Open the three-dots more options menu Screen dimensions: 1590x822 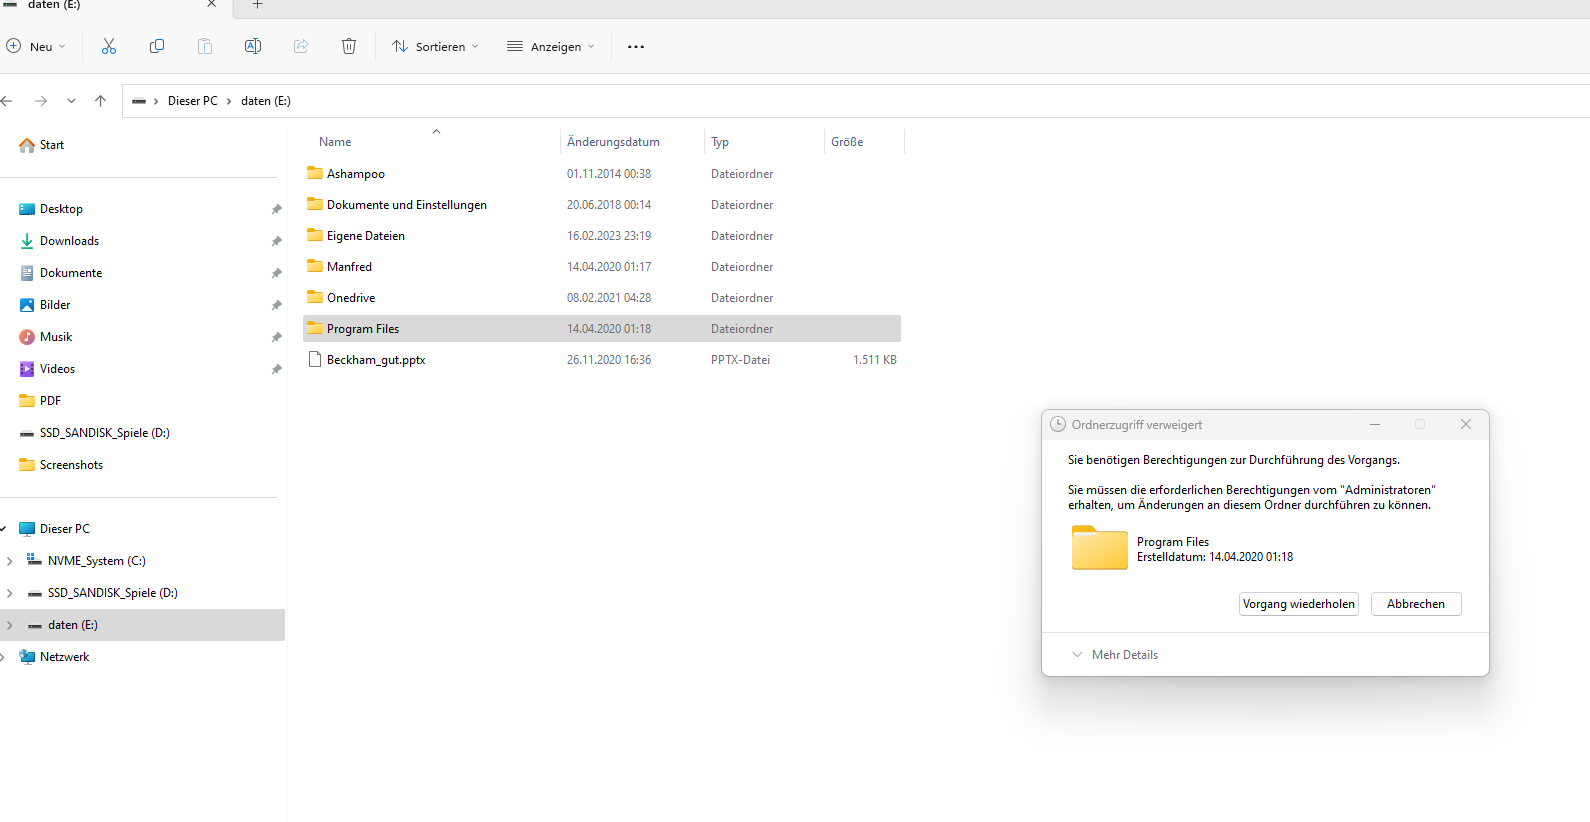[636, 47]
